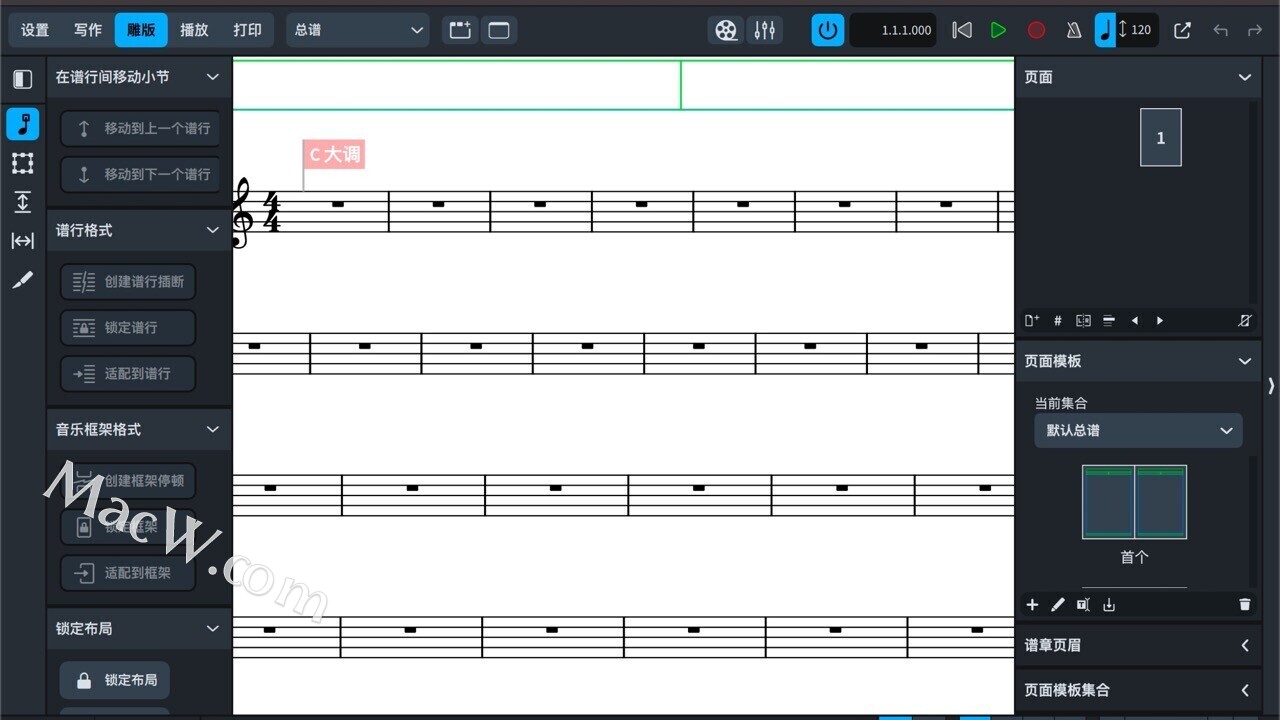The width and height of the screenshot is (1280, 720).
Task: Edit page template with pencil icon
Action: [1058, 605]
